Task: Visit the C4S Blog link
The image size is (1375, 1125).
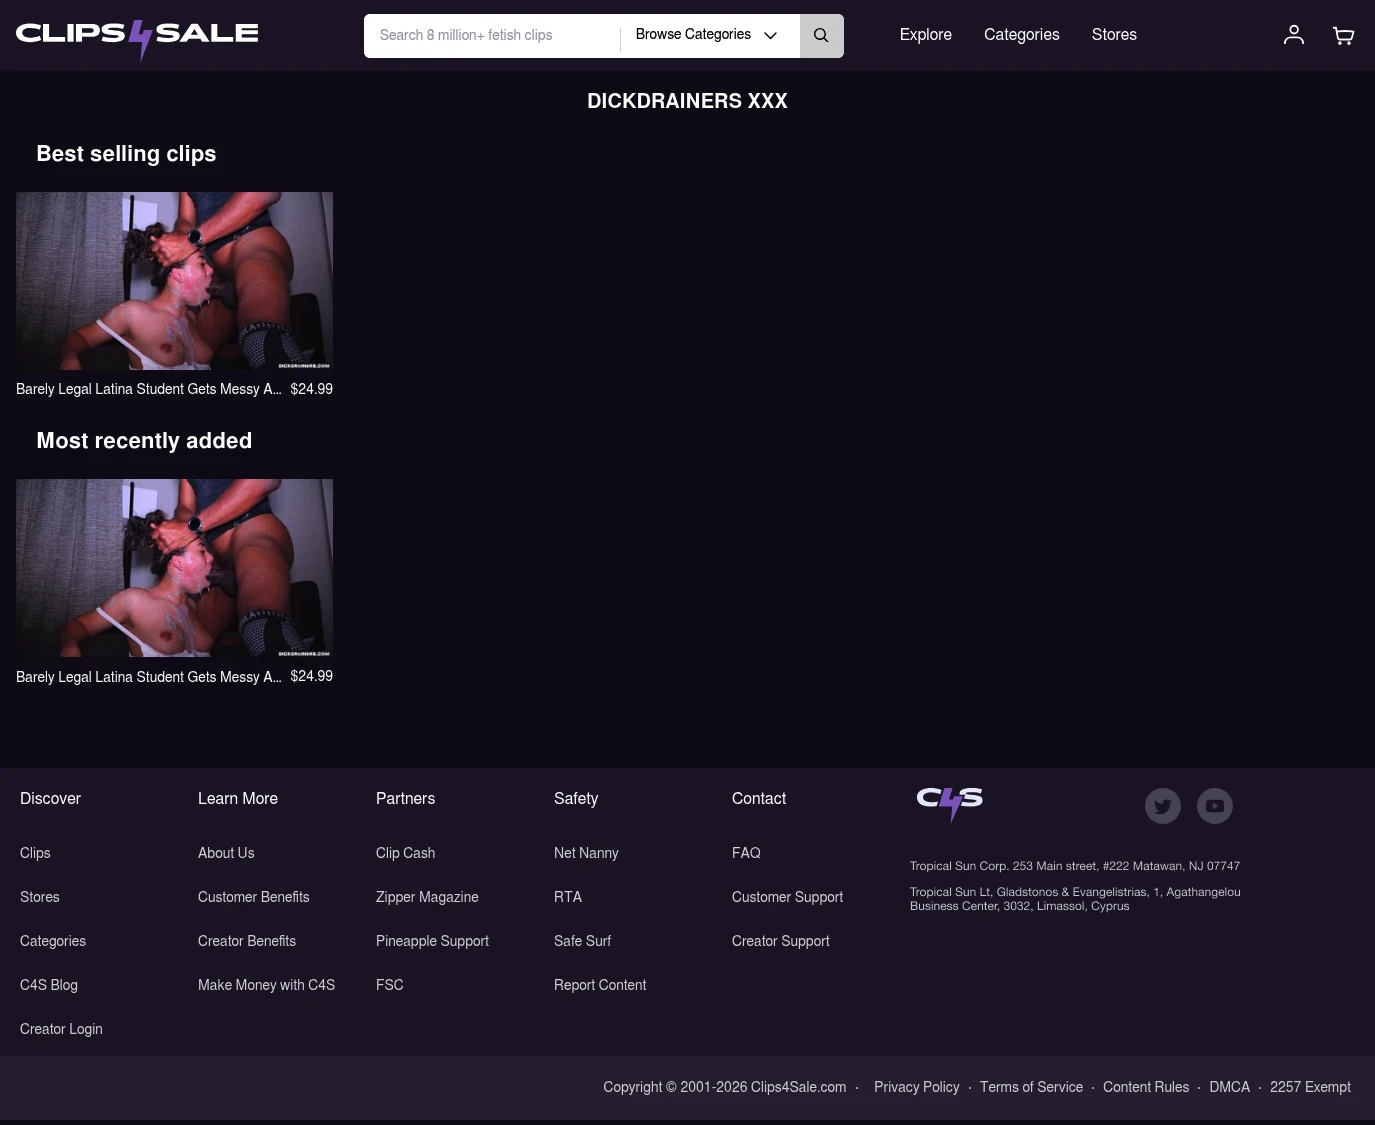Action: pos(49,985)
